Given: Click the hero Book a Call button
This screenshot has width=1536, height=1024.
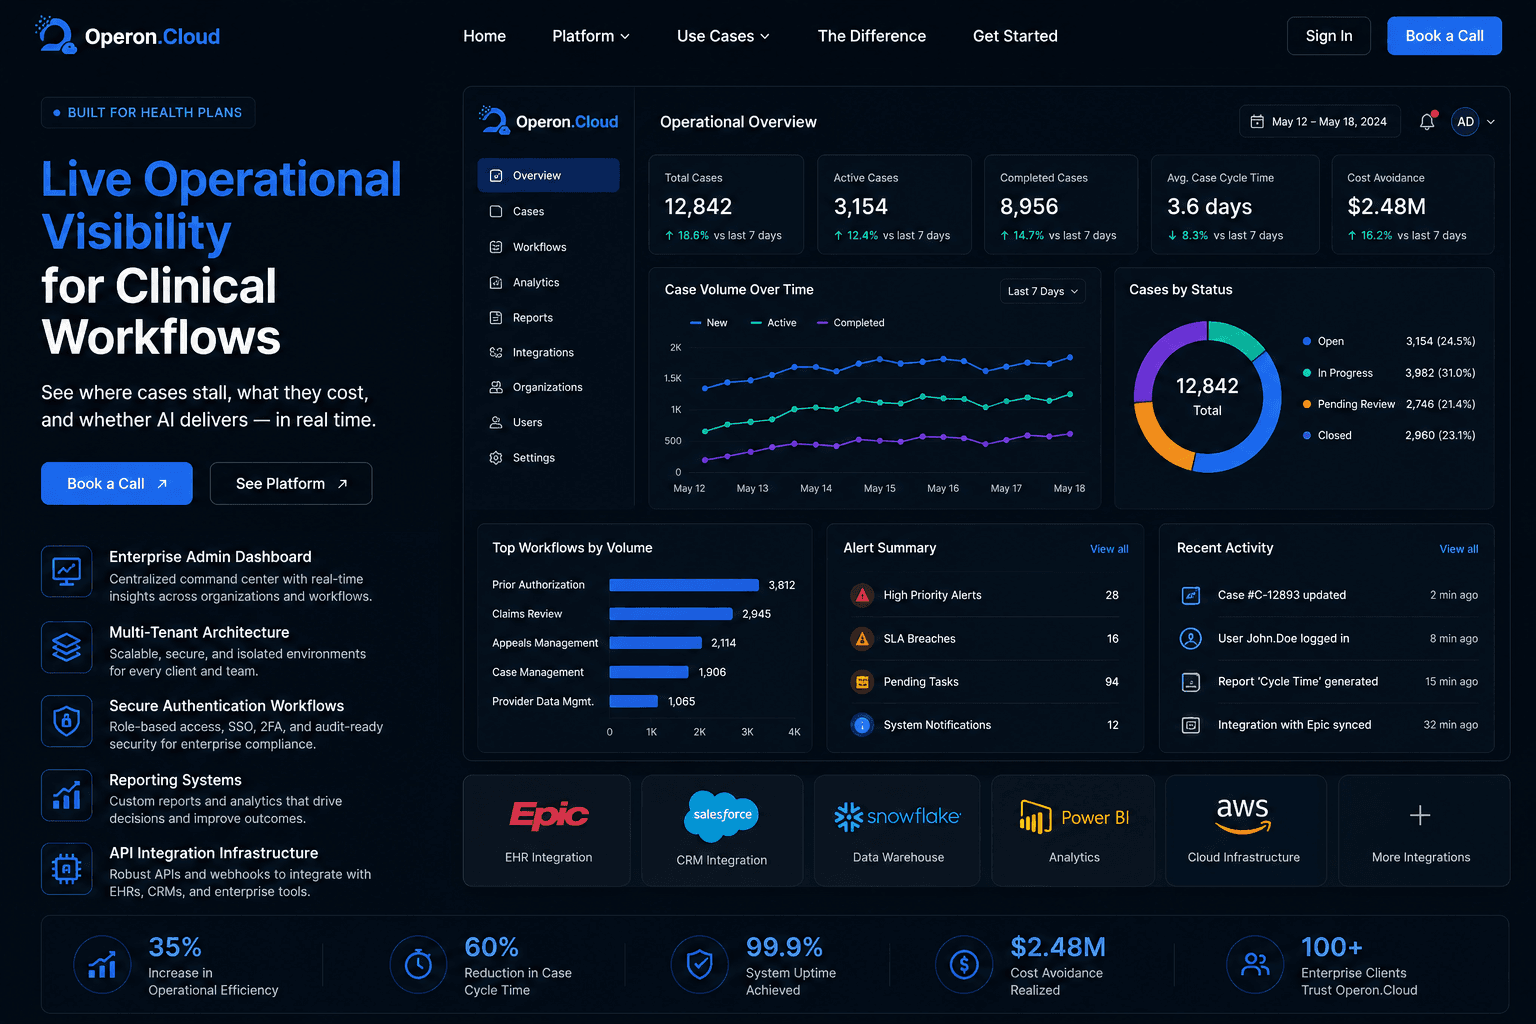Looking at the screenshot, I should pos(117,483).
